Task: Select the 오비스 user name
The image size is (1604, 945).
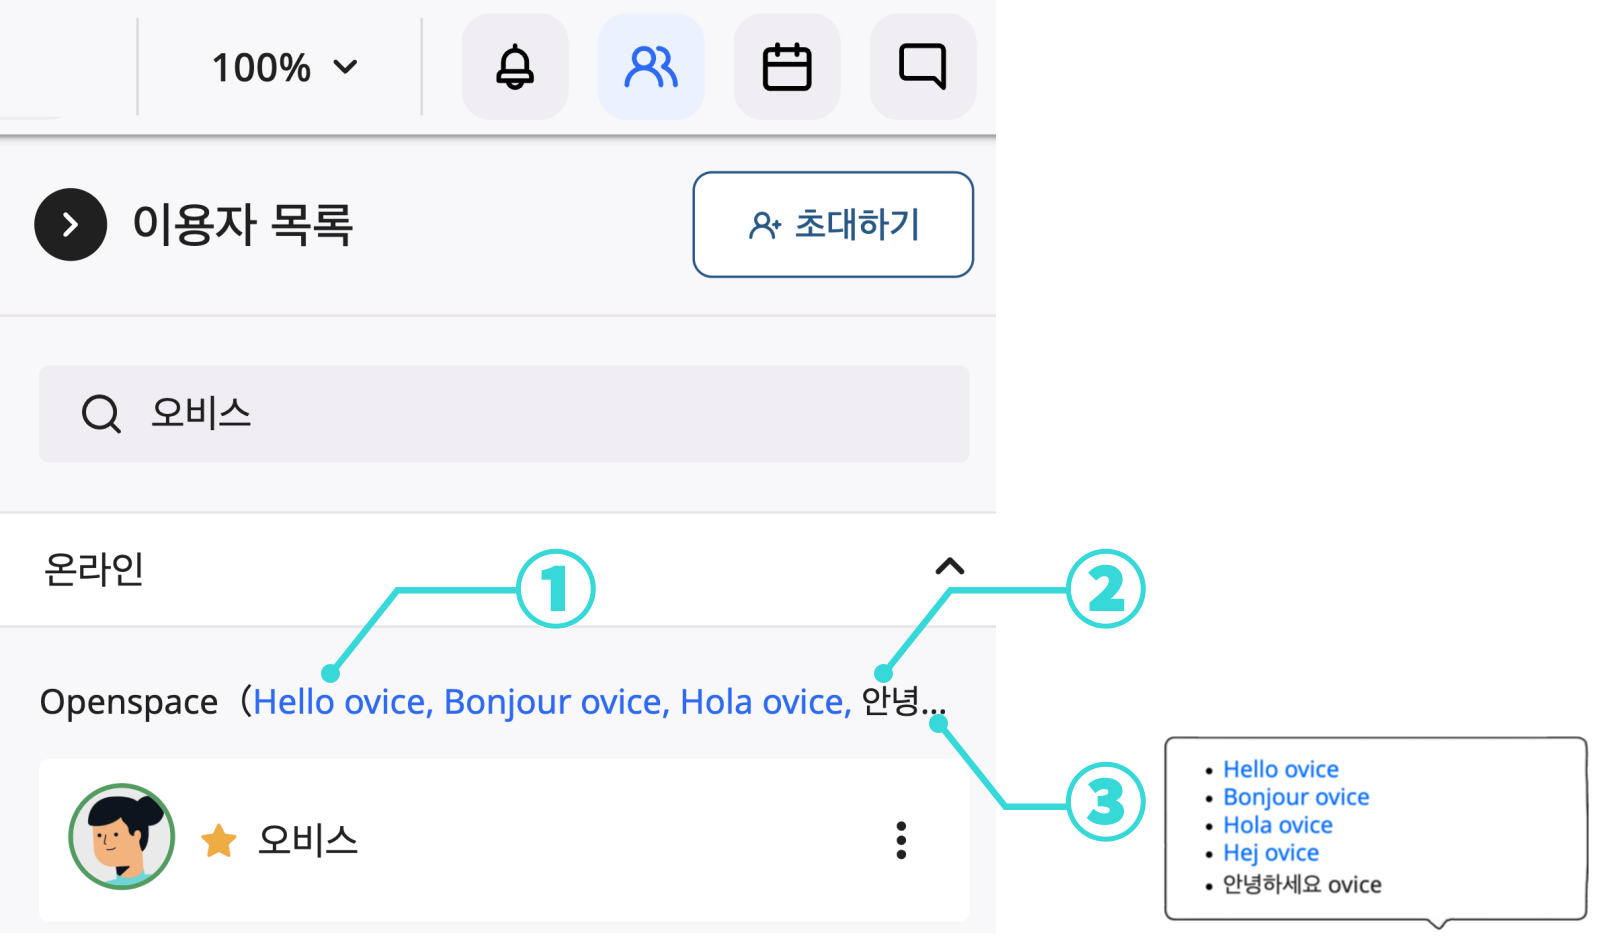Action: (x=308, y=840)
